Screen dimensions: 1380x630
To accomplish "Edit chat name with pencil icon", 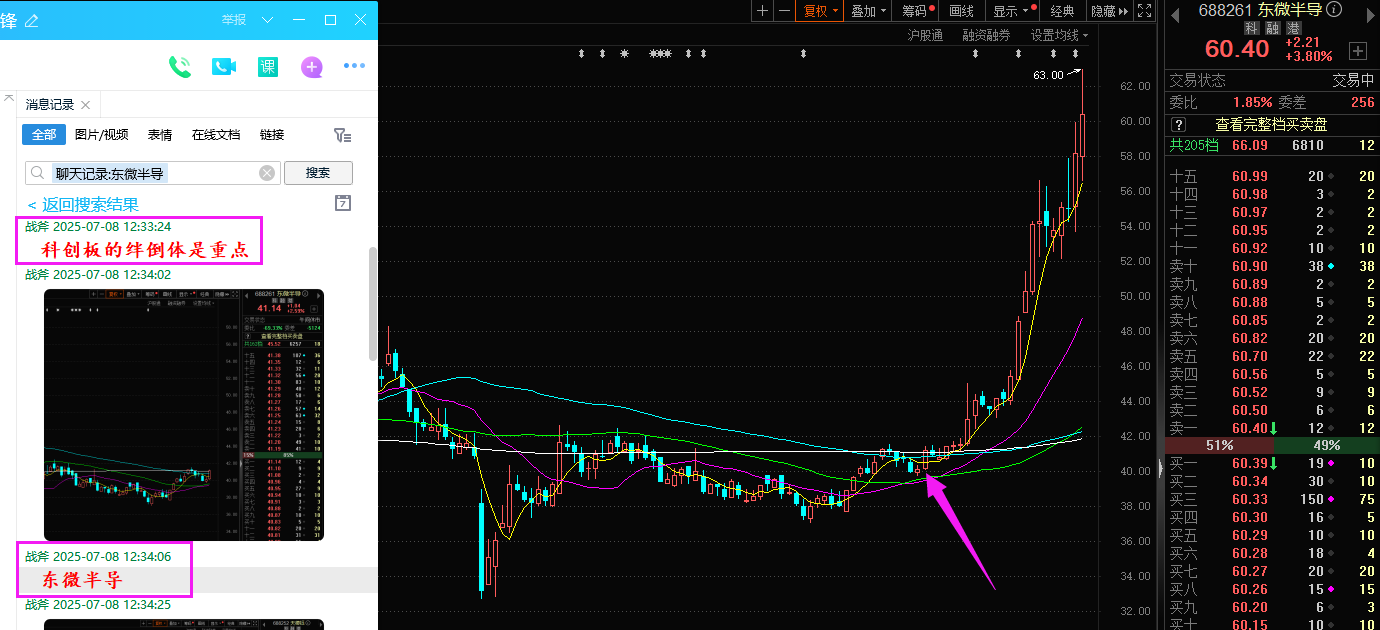I will point(31,20).
